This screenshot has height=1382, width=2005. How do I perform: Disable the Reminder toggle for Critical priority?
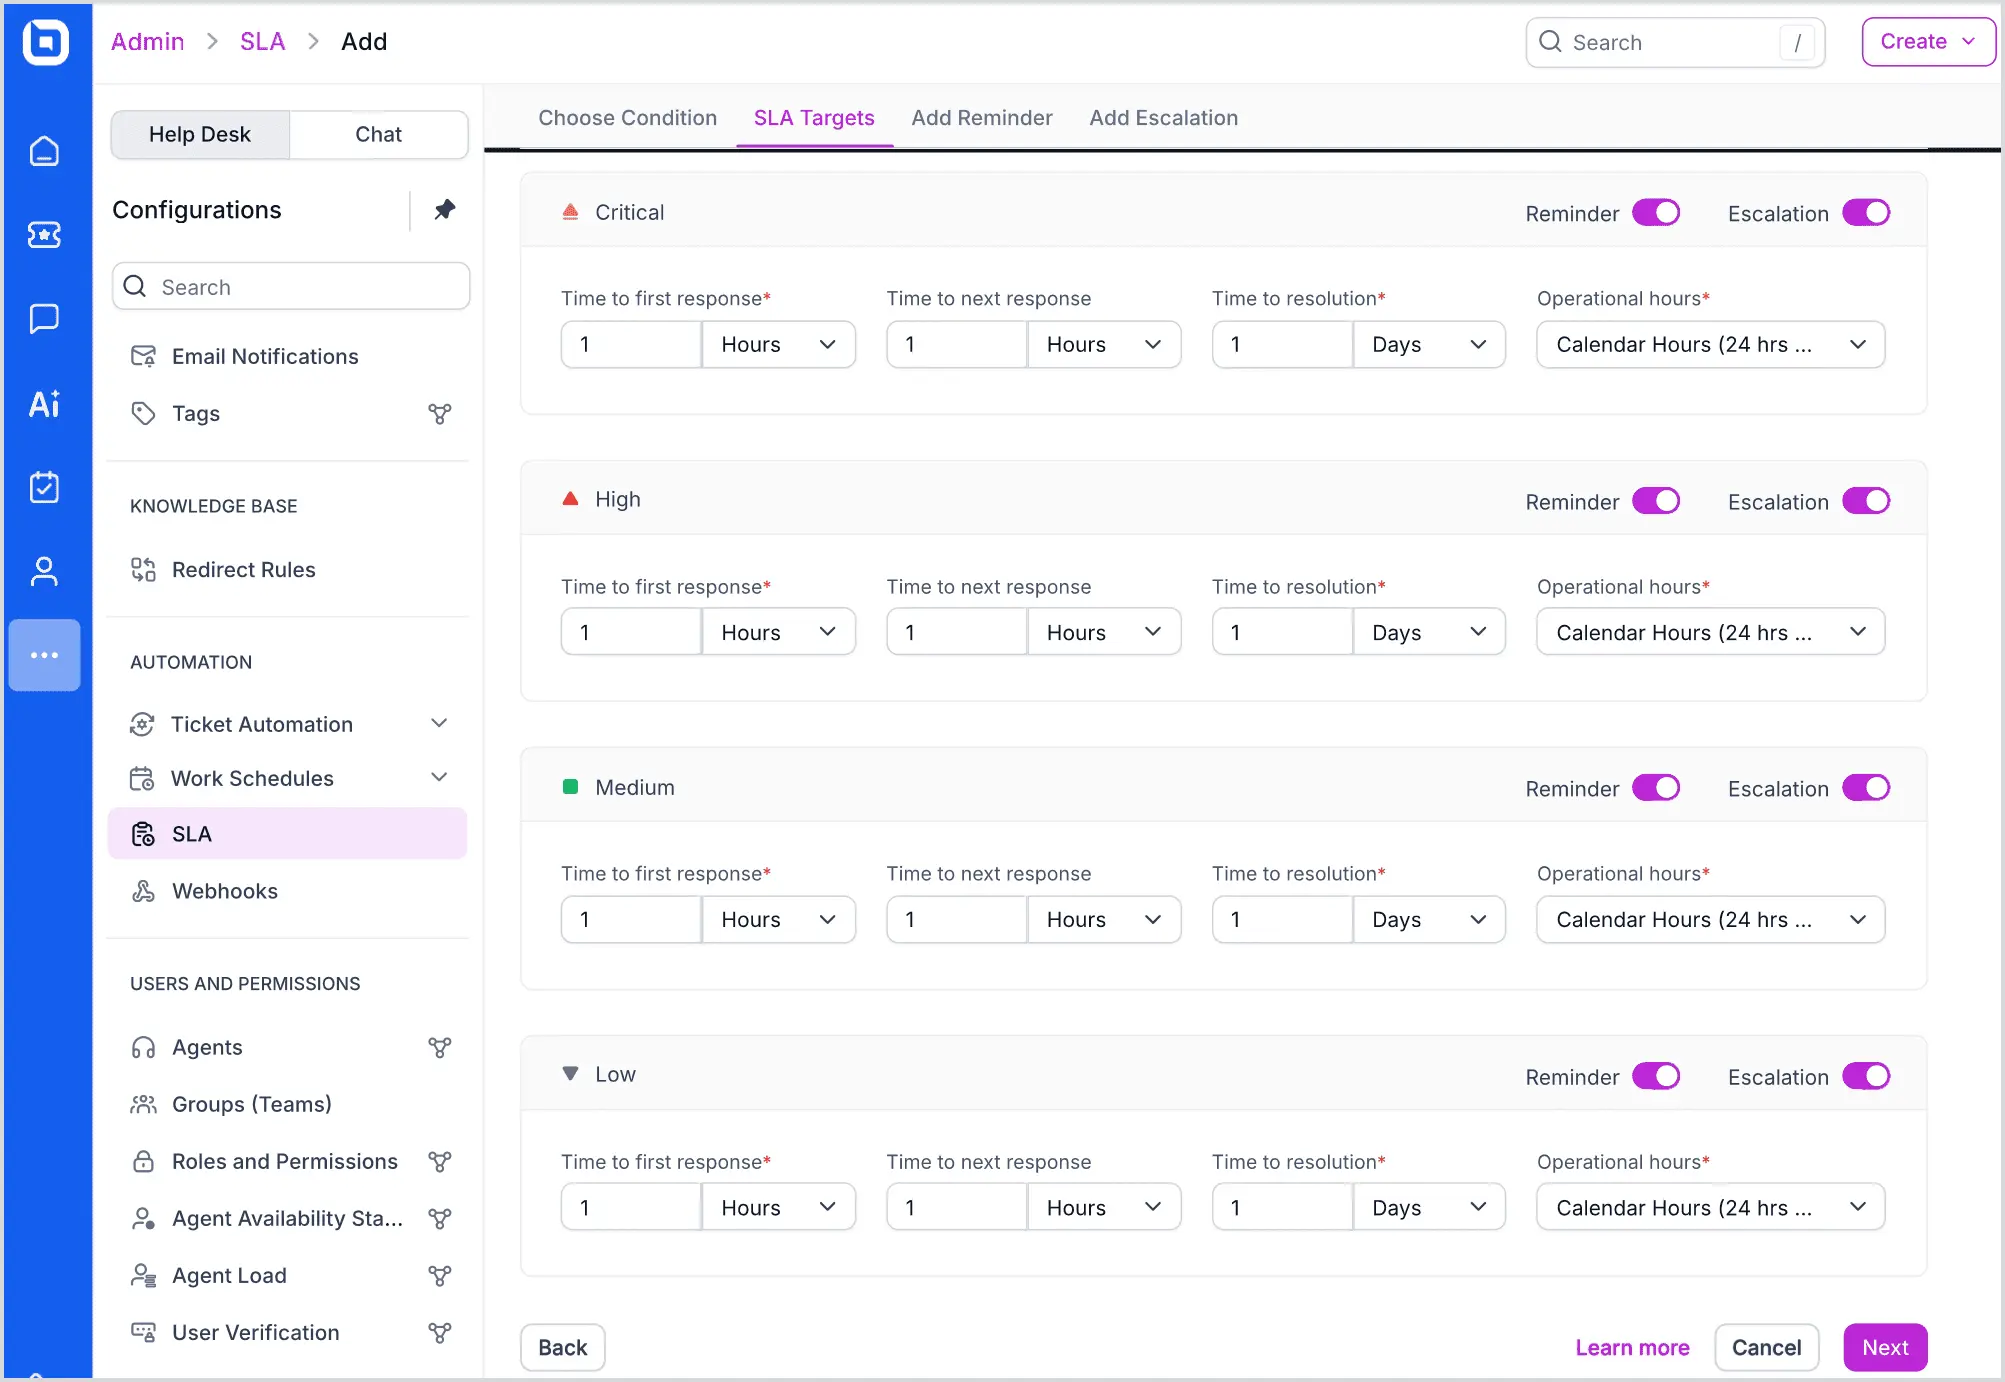(1656, 212)
